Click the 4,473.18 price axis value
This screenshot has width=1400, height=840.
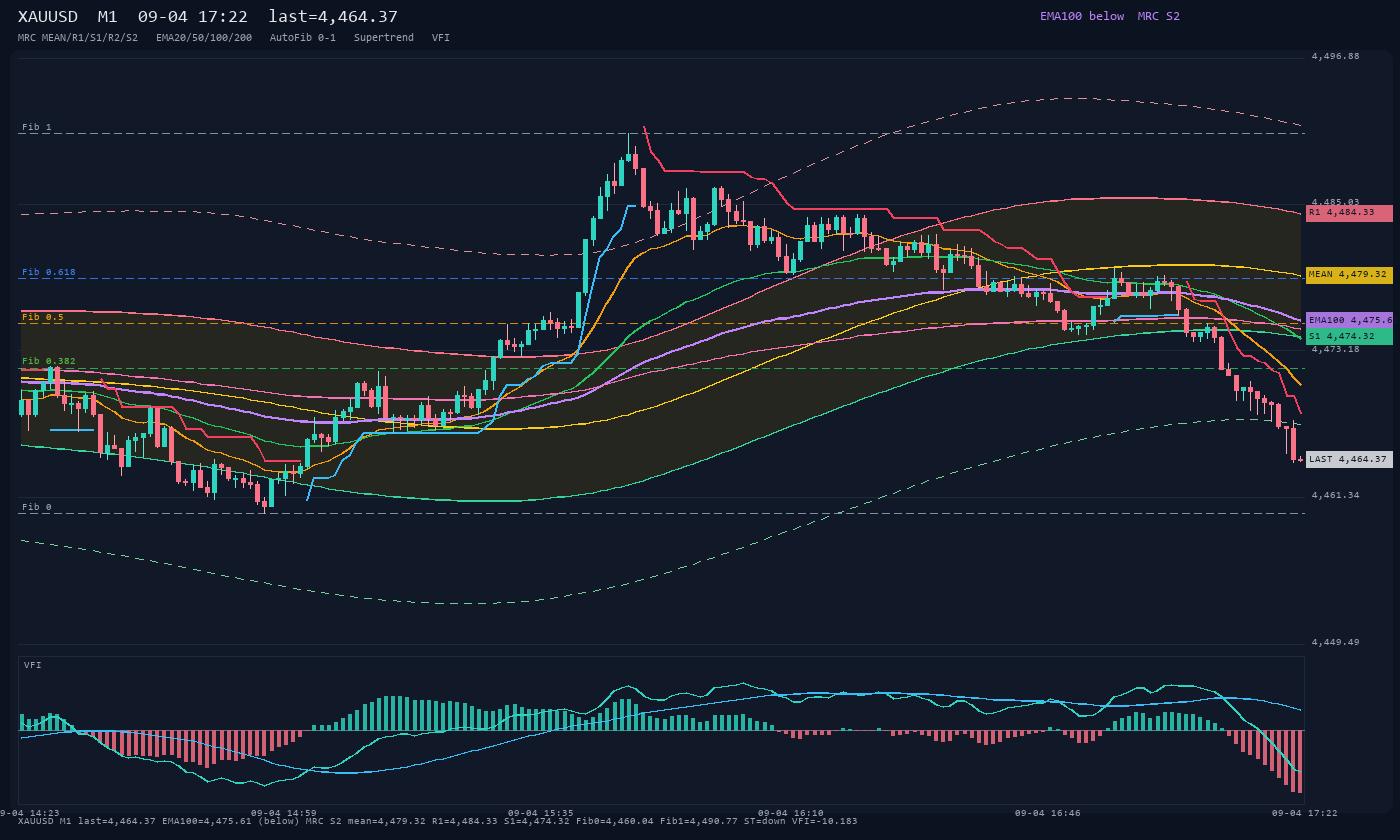coord(1336,349)
